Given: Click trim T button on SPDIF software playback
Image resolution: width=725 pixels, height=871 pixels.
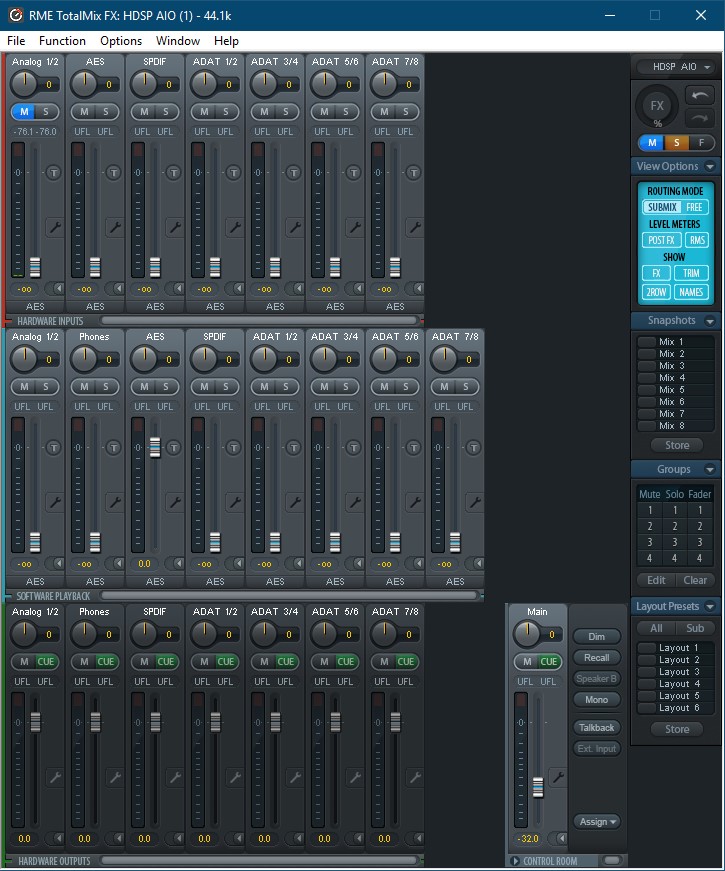Looking at the screenshot, I should click(x=234, y=448).
